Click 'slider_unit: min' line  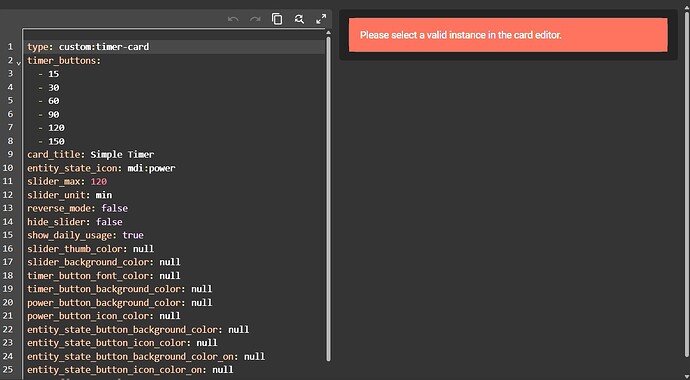pyautogui.click(x=70, y=195)
